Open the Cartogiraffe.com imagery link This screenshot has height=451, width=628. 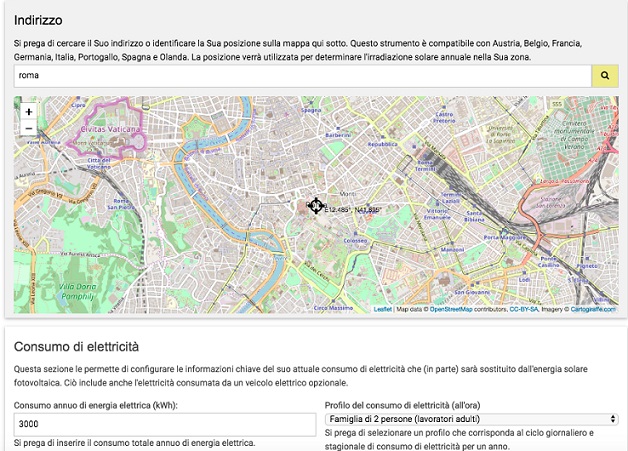pos(593,309)
